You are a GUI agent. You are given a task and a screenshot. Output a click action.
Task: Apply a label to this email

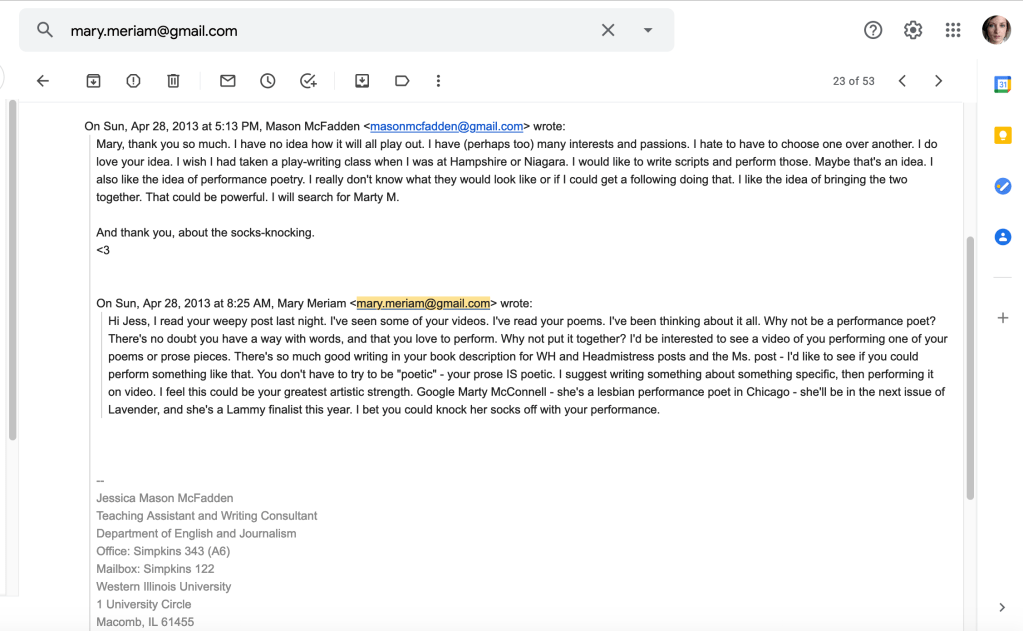click(402, 81)
